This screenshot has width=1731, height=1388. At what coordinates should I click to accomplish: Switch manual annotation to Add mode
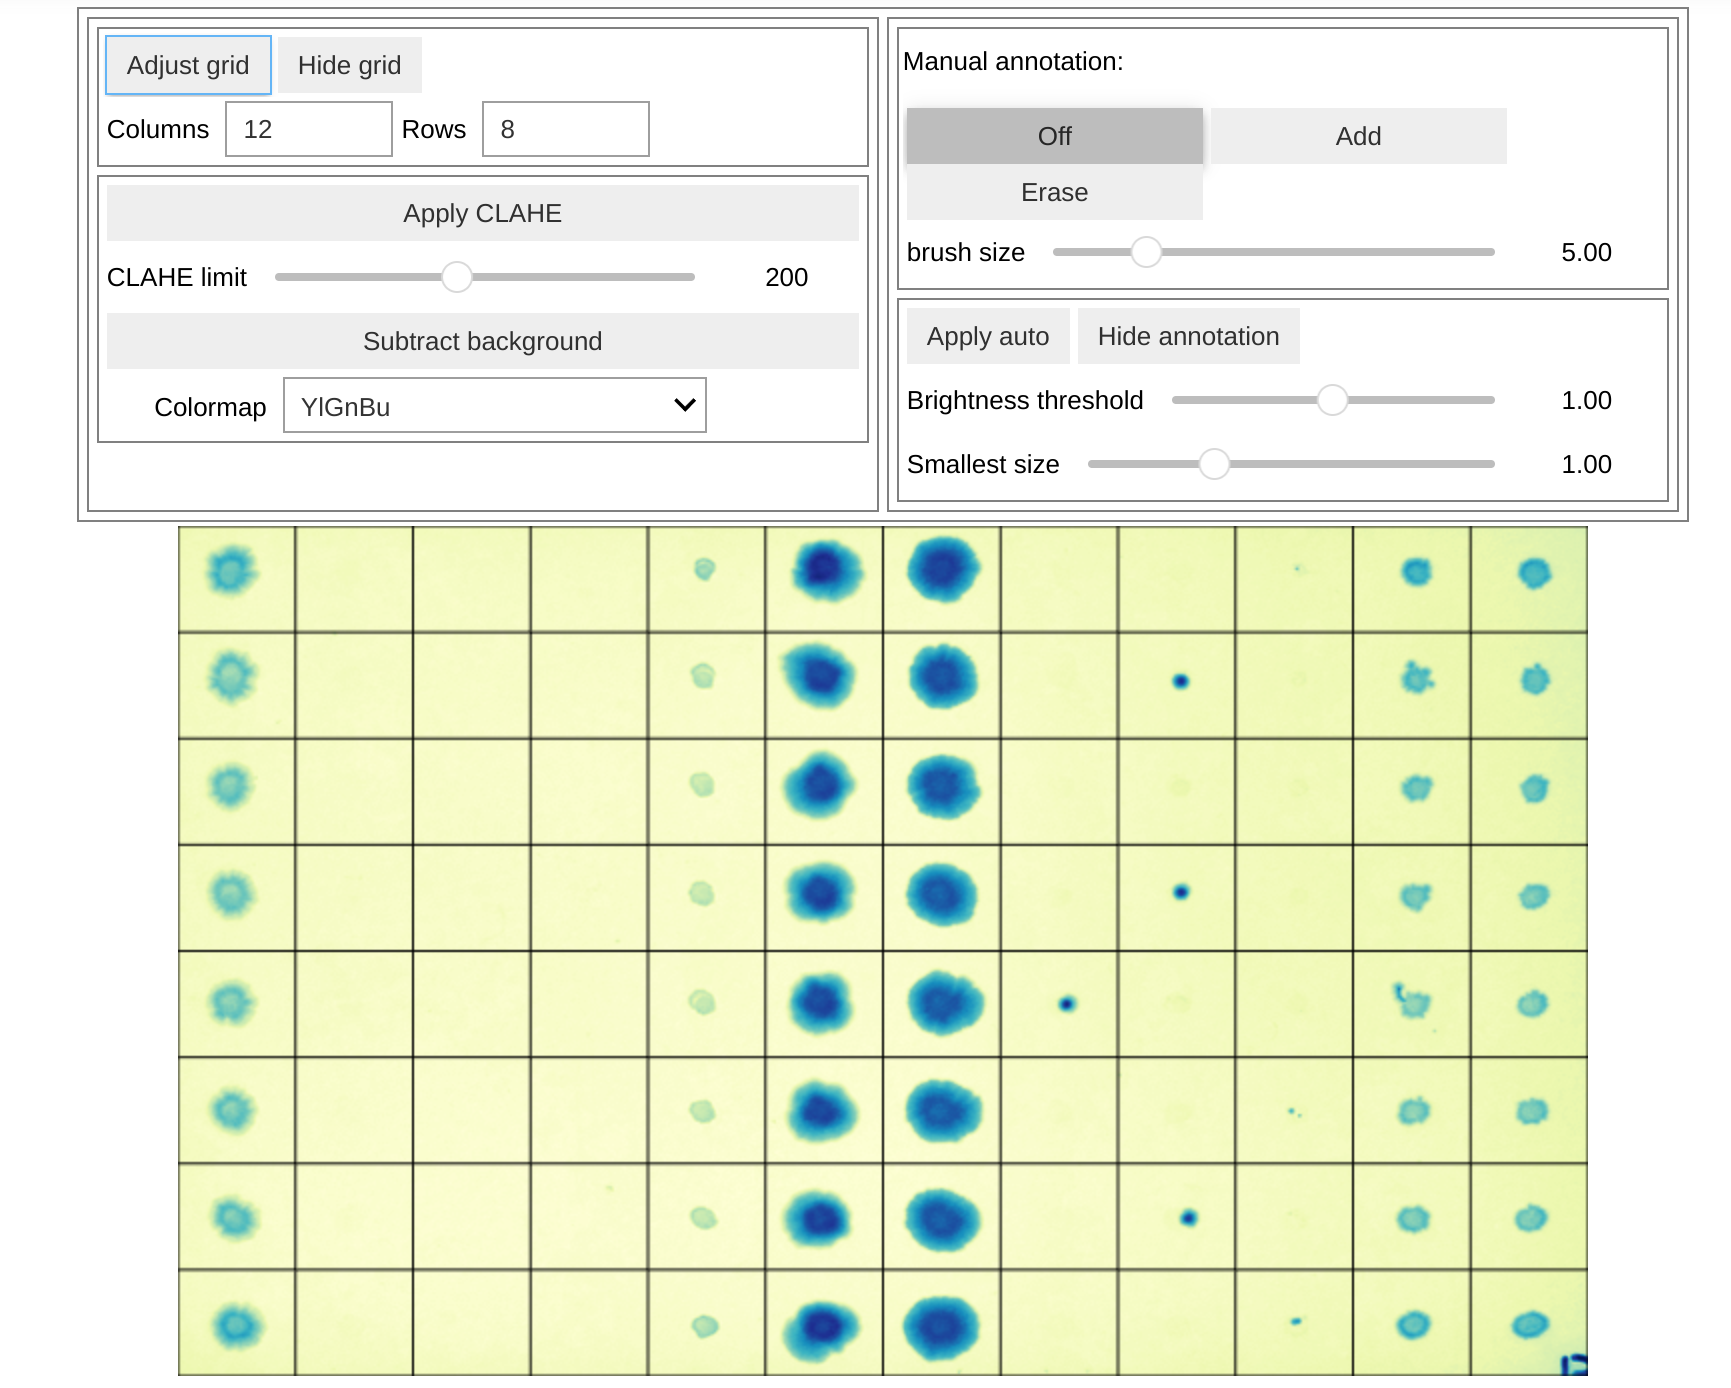[x=1357, y=136]
